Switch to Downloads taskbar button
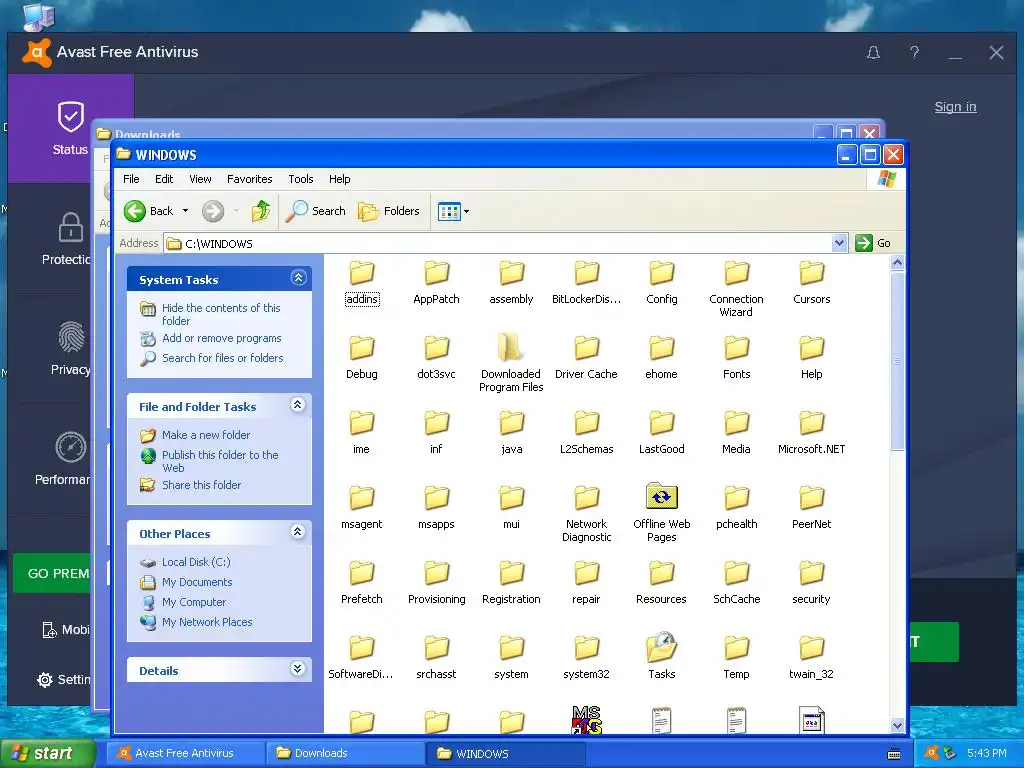The height and width of the screenshot is (768, 1024). (345, 754)
